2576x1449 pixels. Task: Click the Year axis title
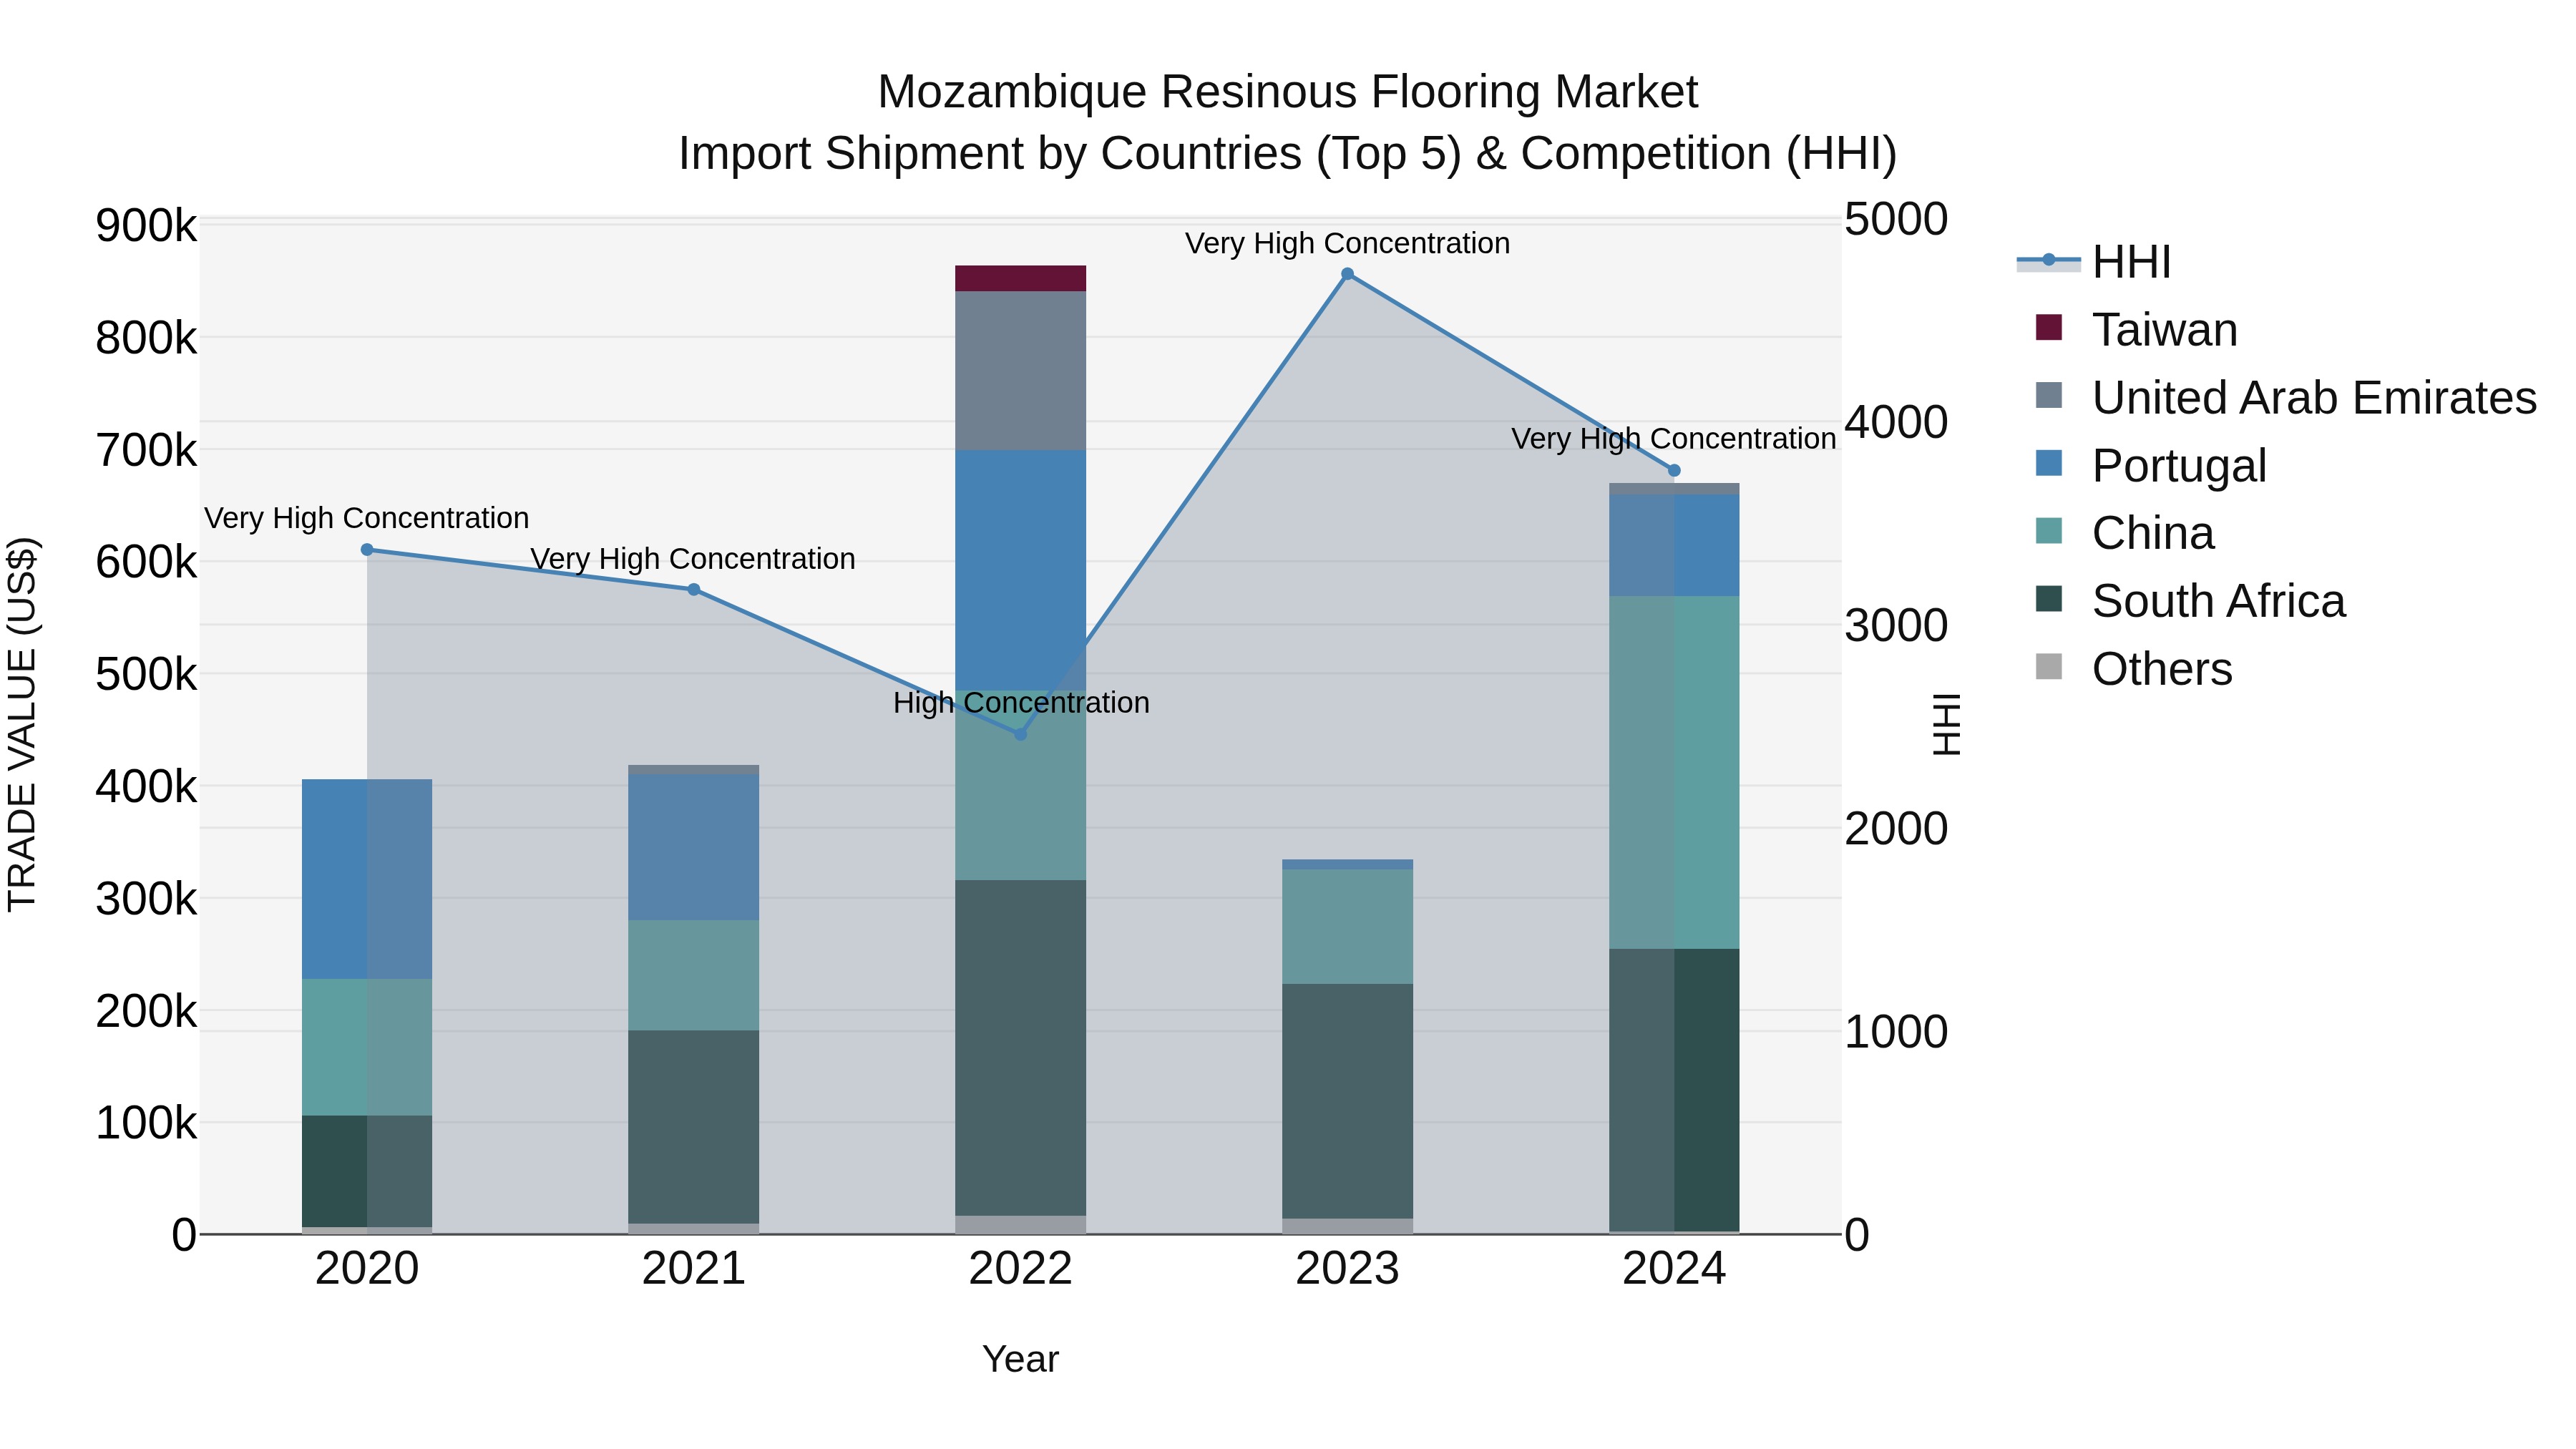tap(1021, 1360)
